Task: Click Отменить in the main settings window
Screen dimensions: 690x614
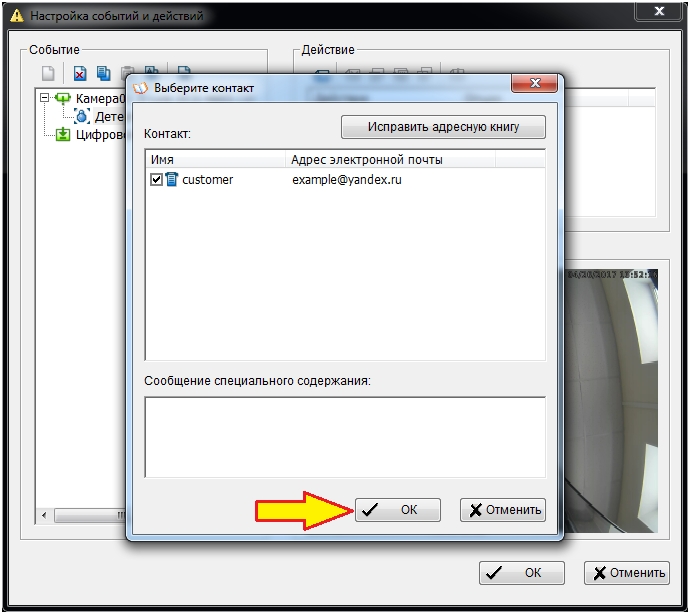Action: pos(626,573)
